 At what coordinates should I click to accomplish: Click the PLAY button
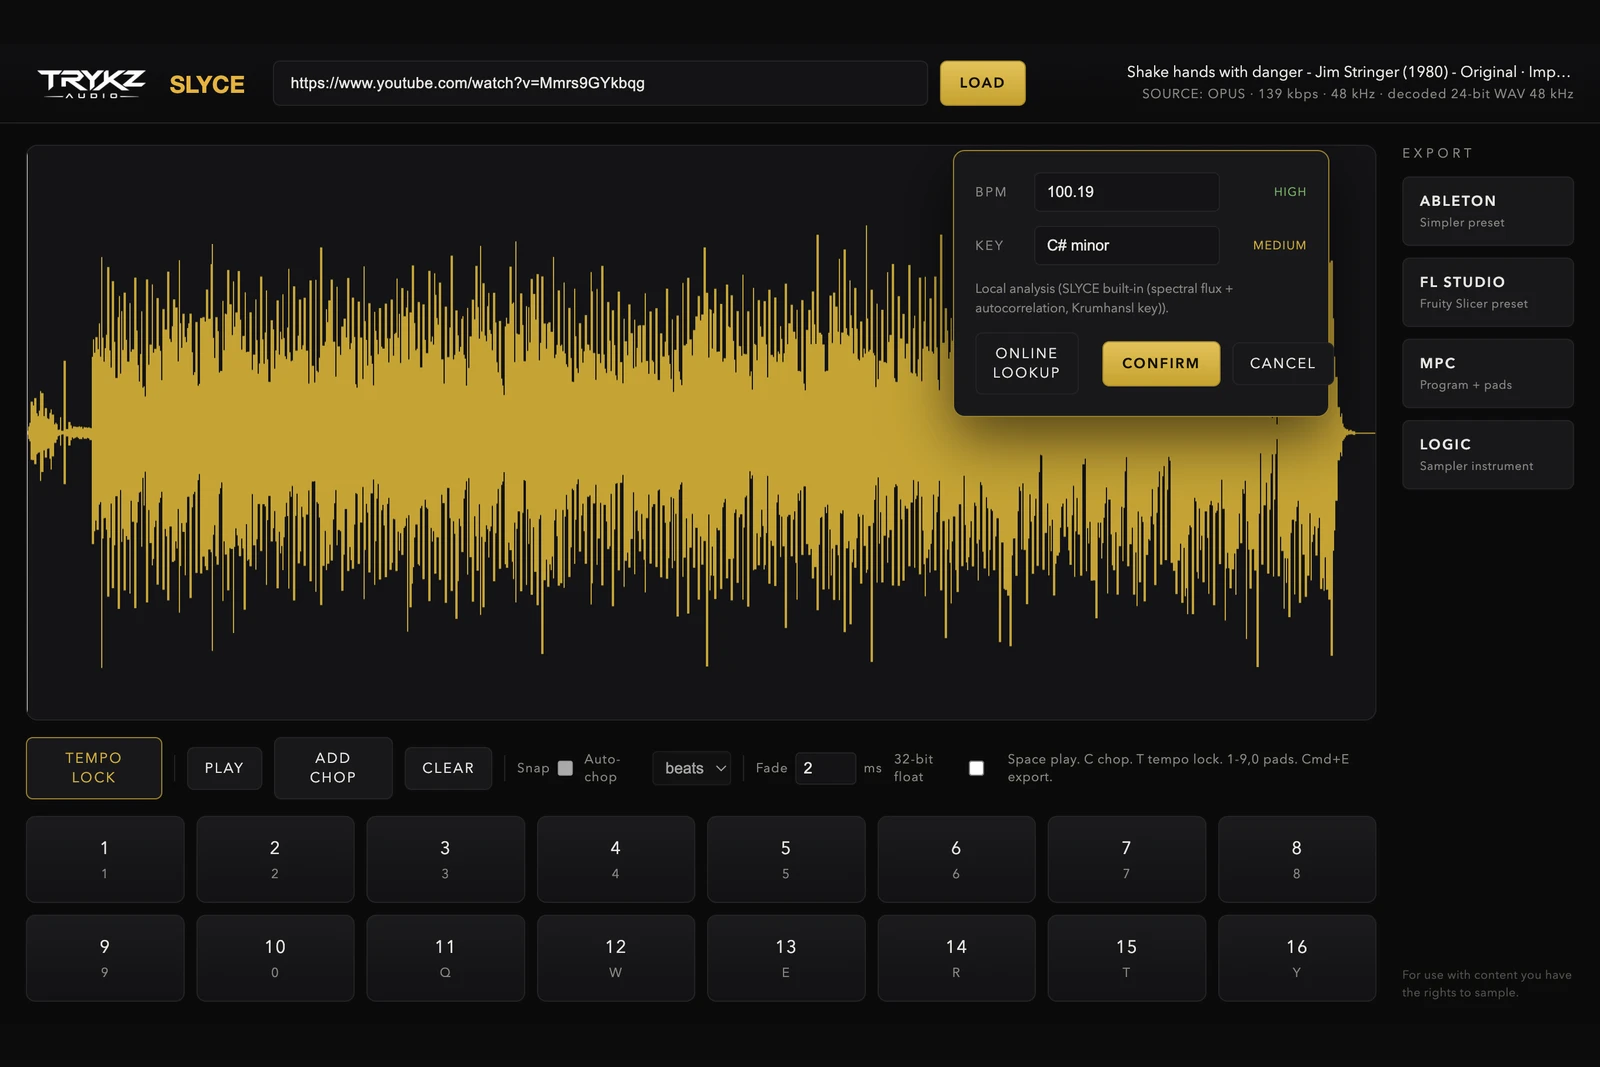[x=224, y=768]
